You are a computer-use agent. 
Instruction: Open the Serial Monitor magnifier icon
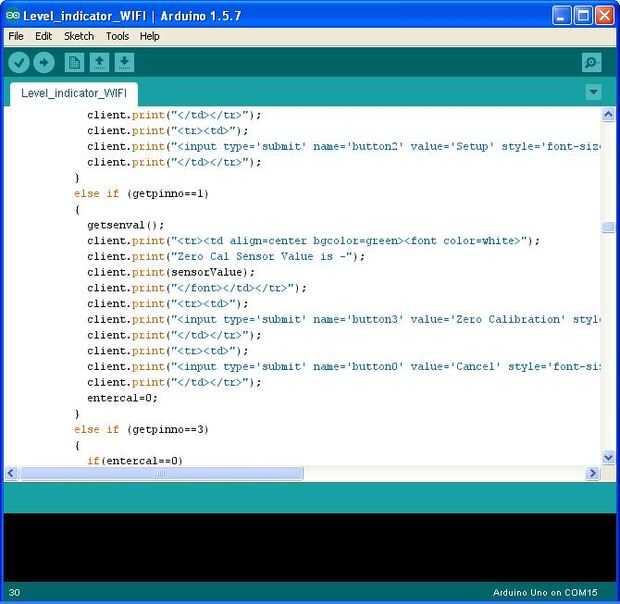(592, 62)
